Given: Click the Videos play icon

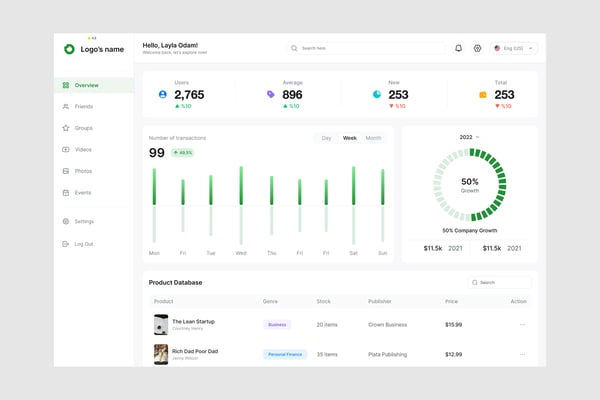Looking at the screenshot, I should (x=66, y=149).
